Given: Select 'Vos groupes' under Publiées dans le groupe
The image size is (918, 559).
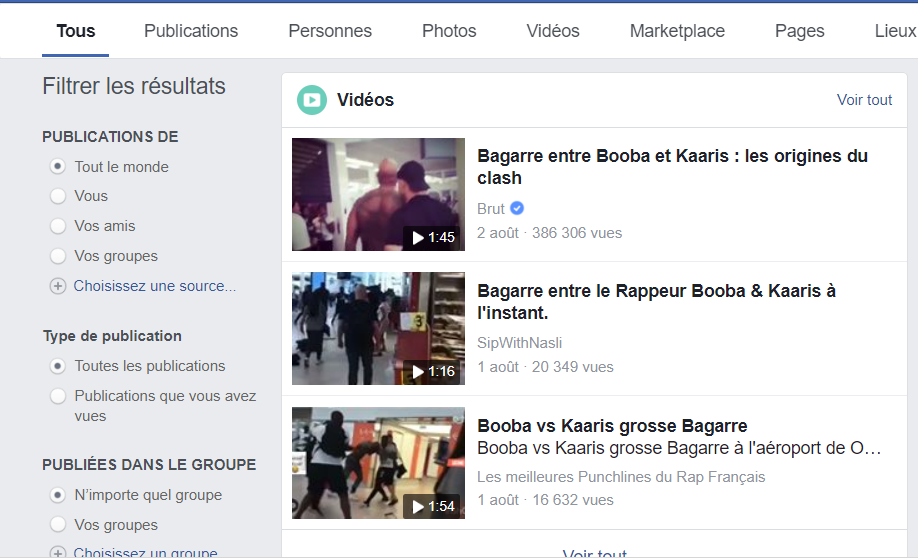Looking at the screenshot, I should point(58,525).
